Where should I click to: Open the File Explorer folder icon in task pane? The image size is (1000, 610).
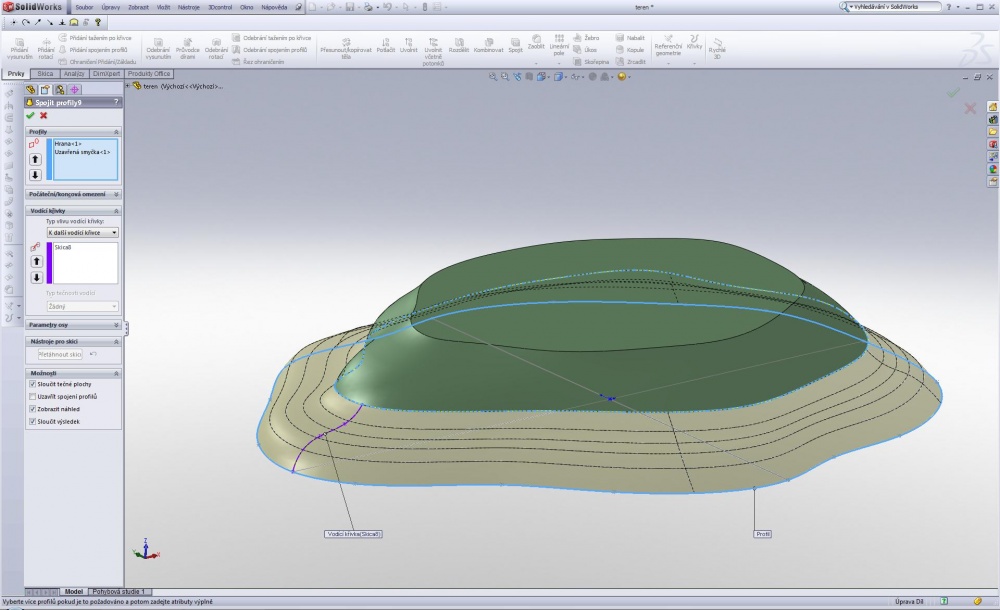pyautogui.click(x=992, y=131)
